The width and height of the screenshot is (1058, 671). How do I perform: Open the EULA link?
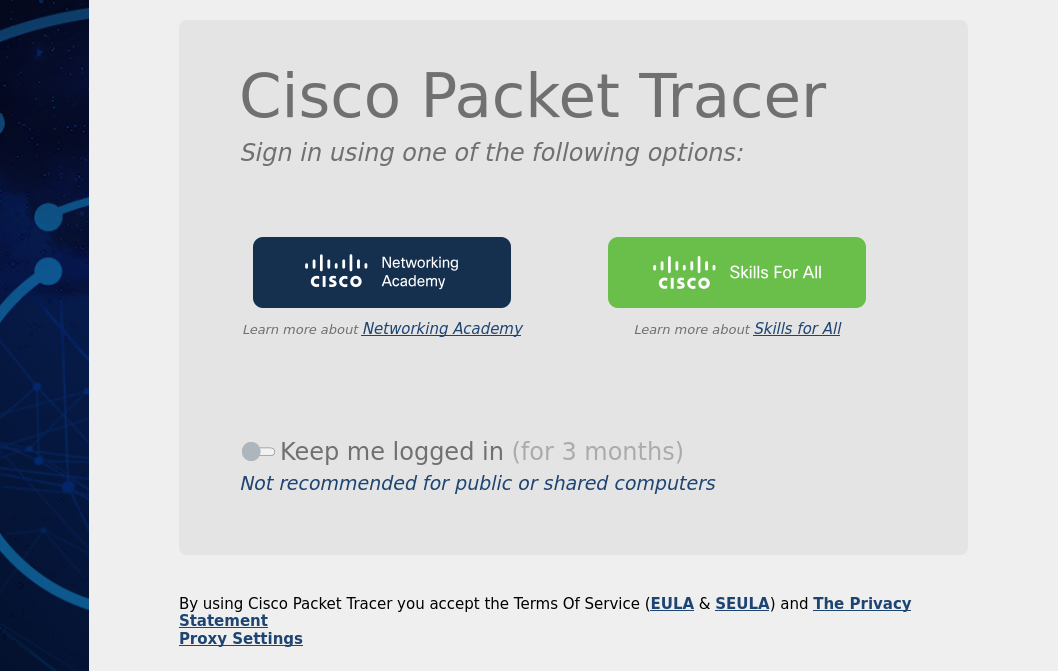(x=672, y=603)
